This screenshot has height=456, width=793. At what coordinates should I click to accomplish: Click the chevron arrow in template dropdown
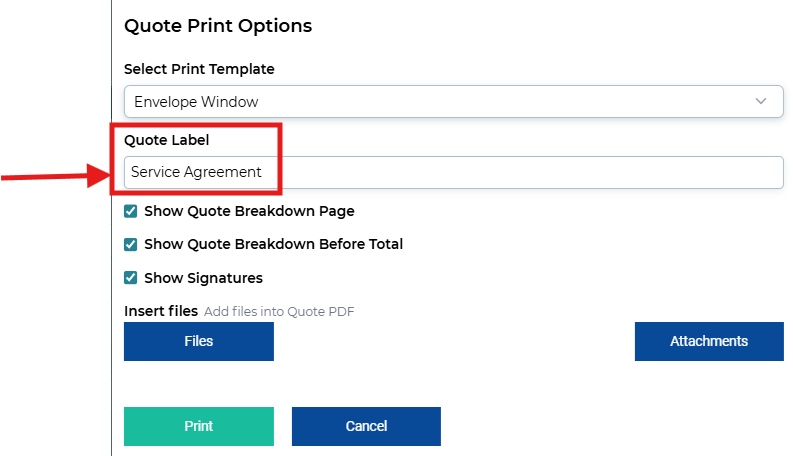coord(761,101)
